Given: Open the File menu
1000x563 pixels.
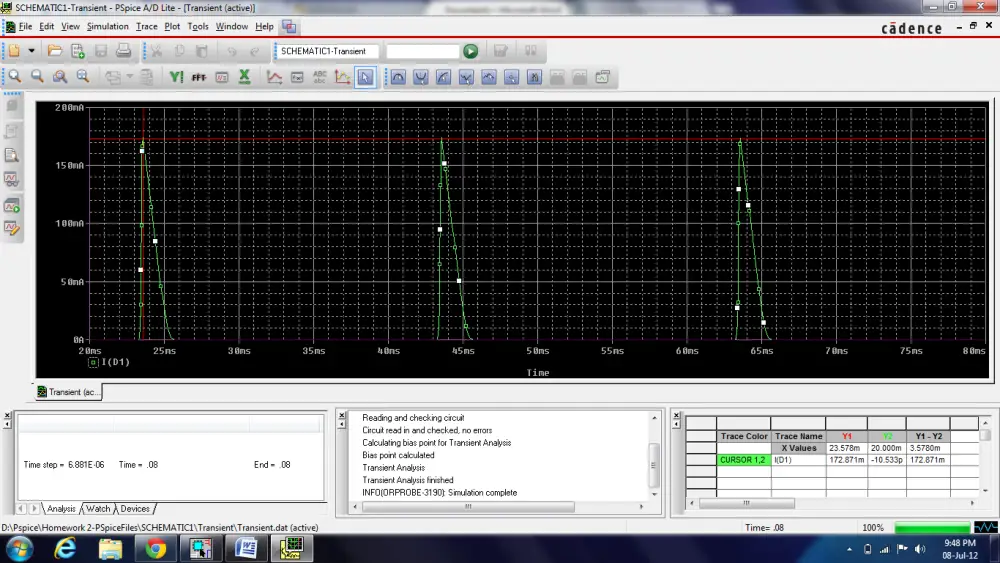Looking at the screenshot, I should click(26, 26).
